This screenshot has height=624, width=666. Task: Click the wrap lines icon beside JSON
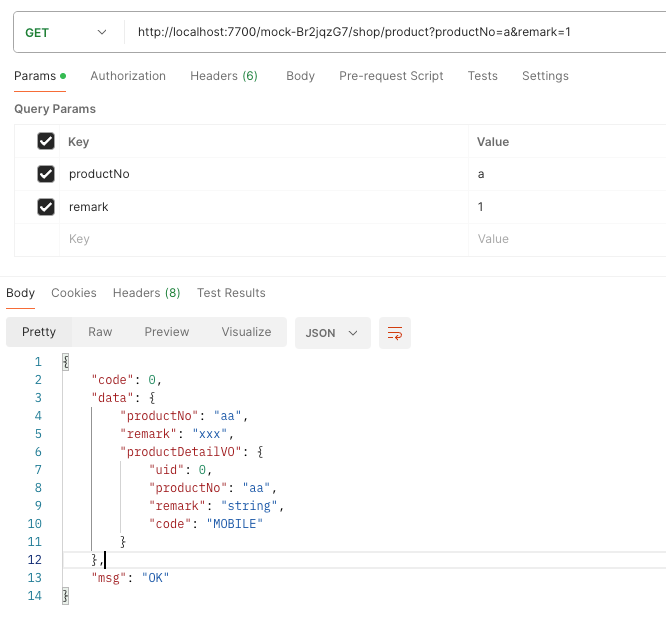tap(395, 333)
